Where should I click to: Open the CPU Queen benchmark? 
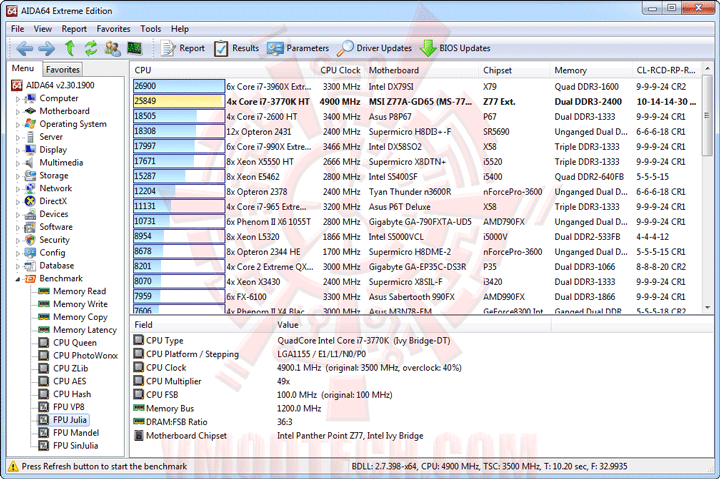coord(68,343)
